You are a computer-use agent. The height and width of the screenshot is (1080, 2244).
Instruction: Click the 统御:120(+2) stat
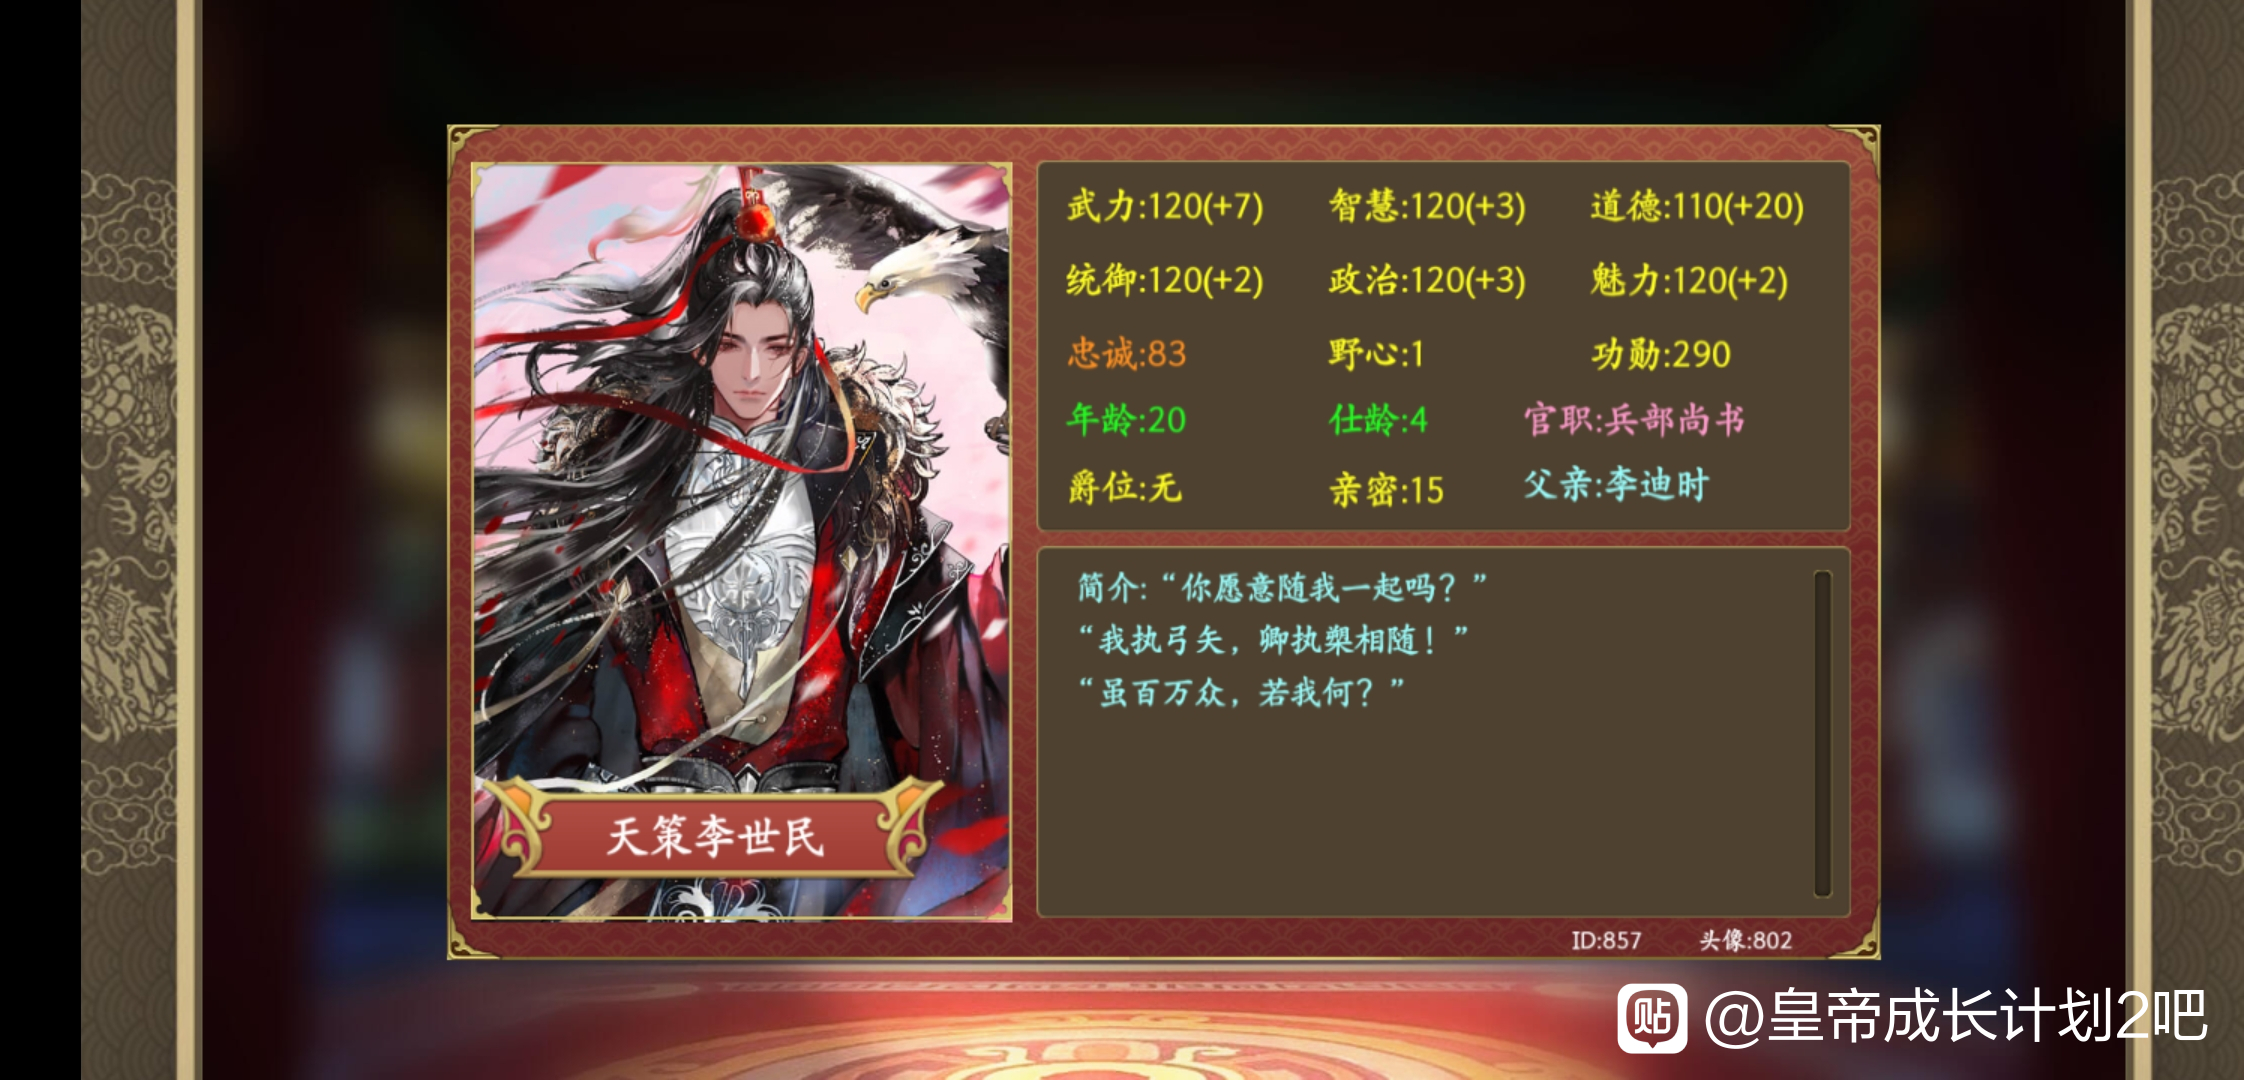[1165, 280]
